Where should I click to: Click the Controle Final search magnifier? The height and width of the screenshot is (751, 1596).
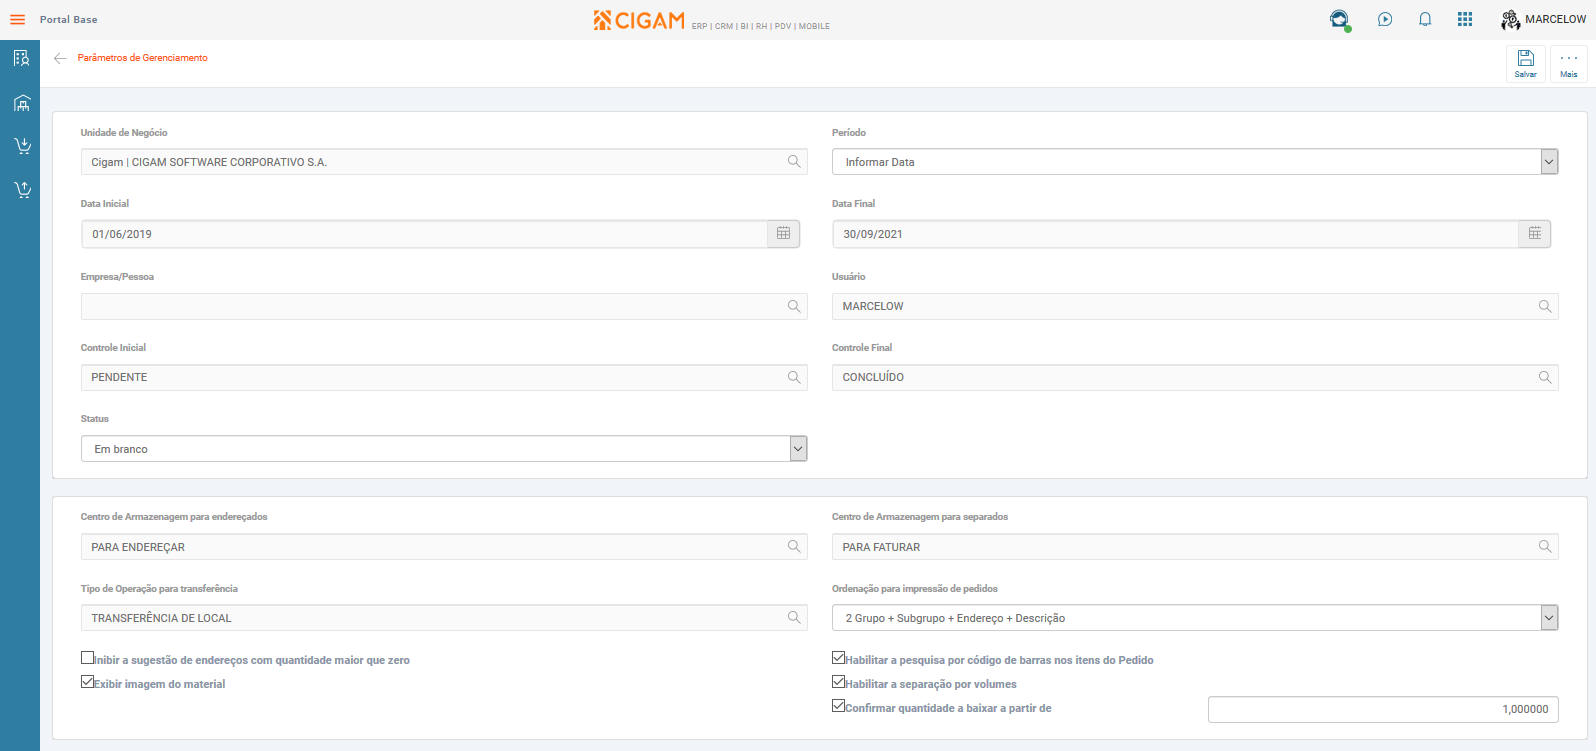pos(1545,377)
